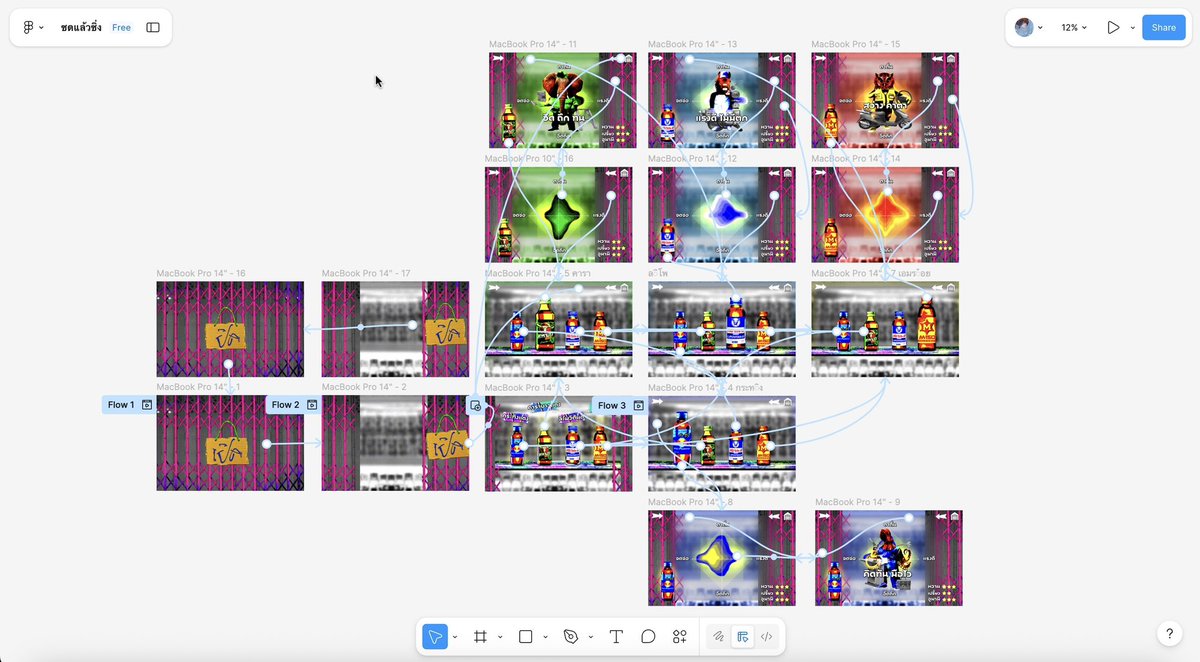Open the Frame tool options chevron
Screen dimensions: 1200x662
(500, 637)
